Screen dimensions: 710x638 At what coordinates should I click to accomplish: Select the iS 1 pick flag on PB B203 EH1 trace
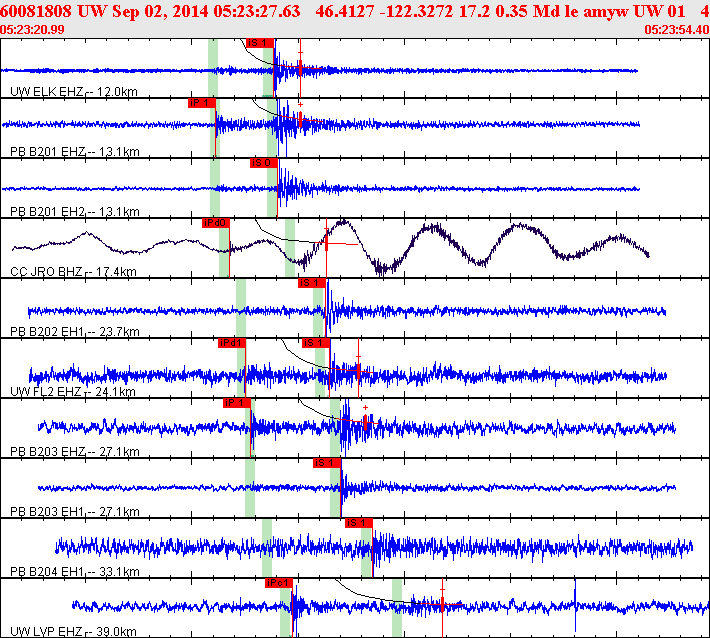click(x=326, y=463)
